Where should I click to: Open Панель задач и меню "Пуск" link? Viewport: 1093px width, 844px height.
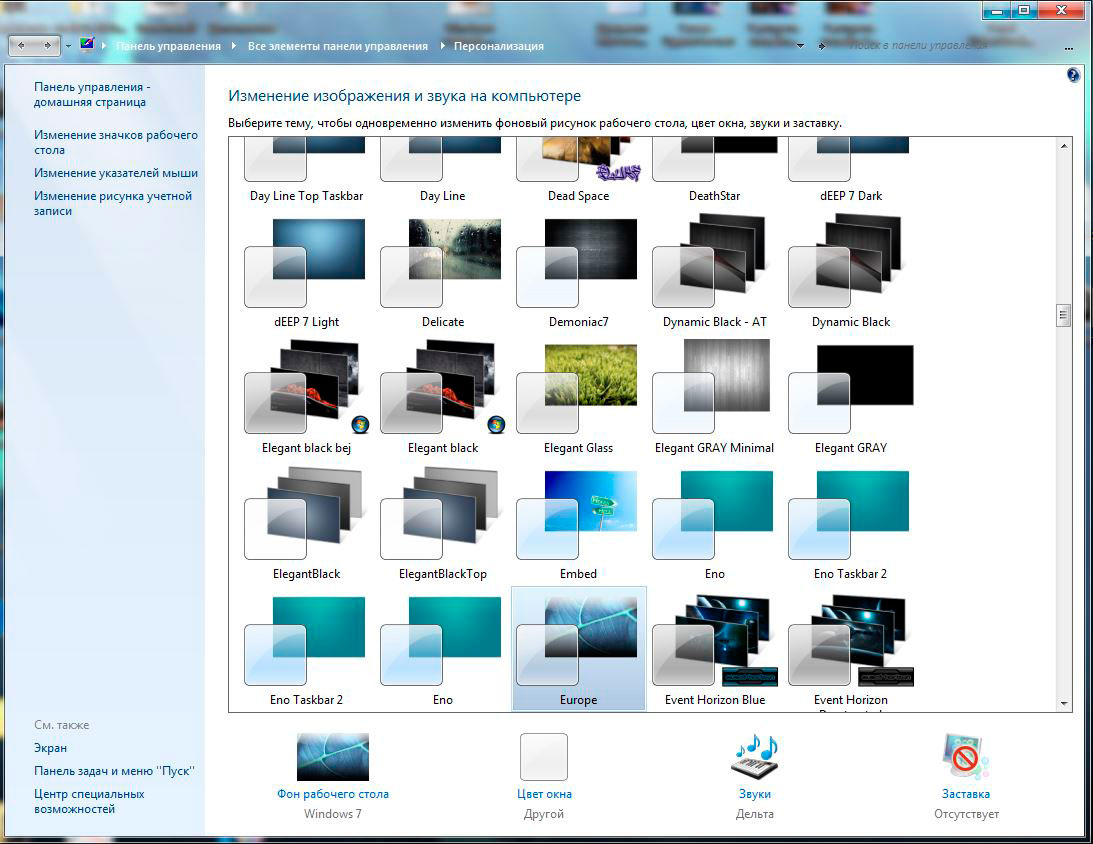click(114, 771)
